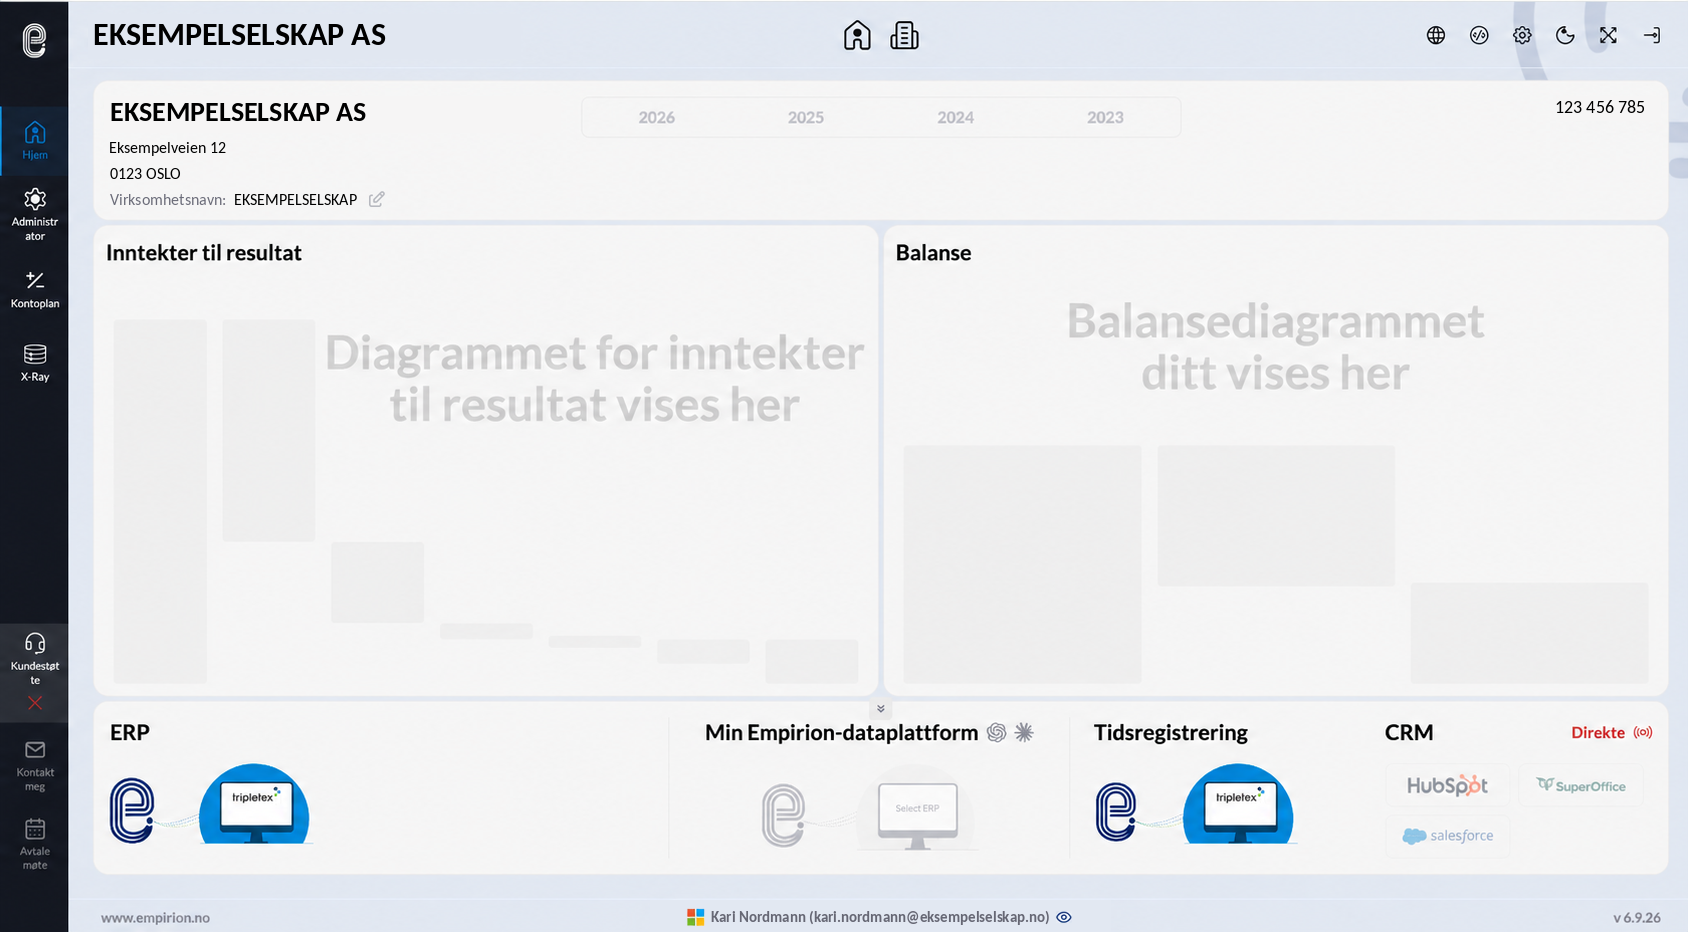The height and width of the screenshot is (932, 1688).
Task: Edit Virksomhetsnavn with pencil icon
Action: click(376, 199)
